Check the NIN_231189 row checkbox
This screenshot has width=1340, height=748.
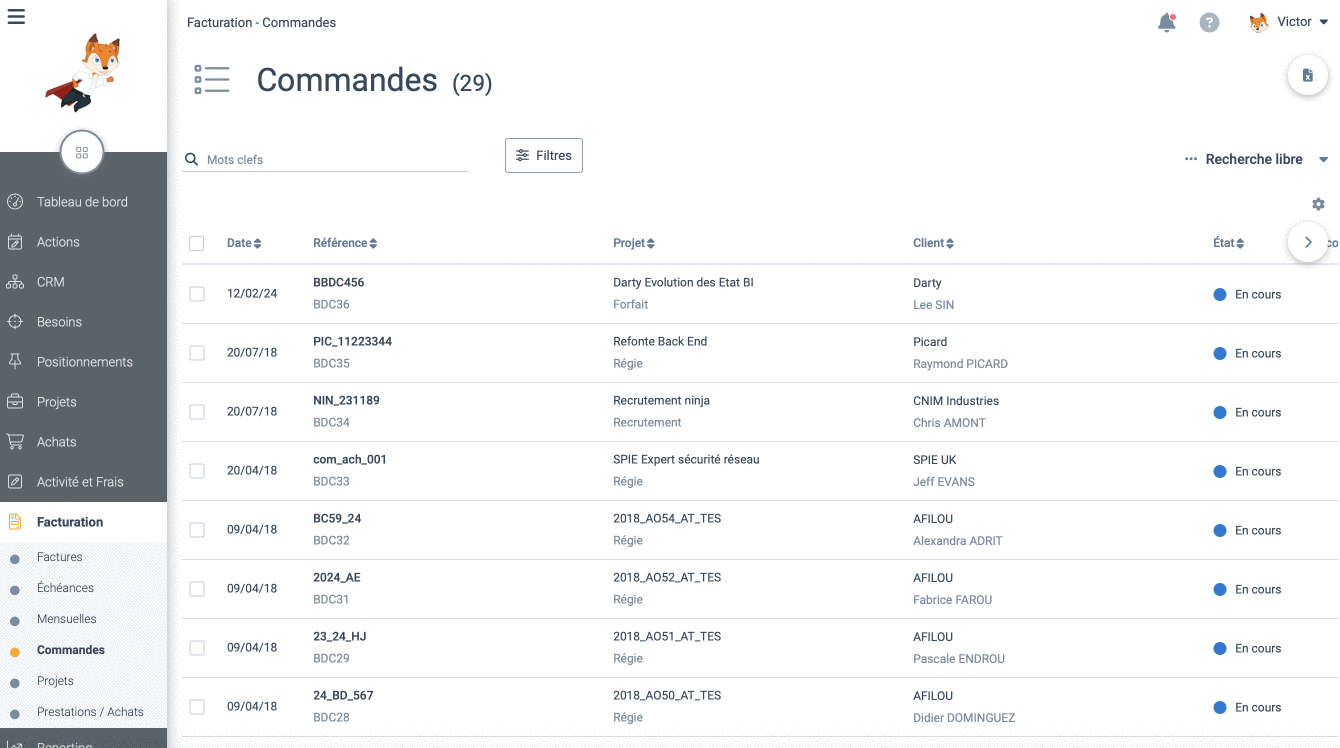pos(197,412)
